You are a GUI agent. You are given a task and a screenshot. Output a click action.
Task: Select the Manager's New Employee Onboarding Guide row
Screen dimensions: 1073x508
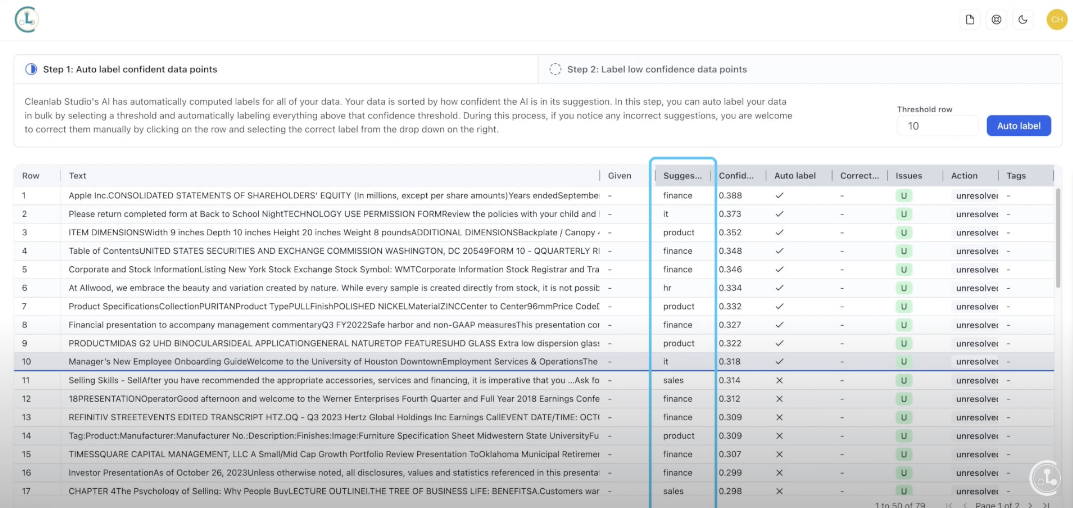[x=534, y=361]
